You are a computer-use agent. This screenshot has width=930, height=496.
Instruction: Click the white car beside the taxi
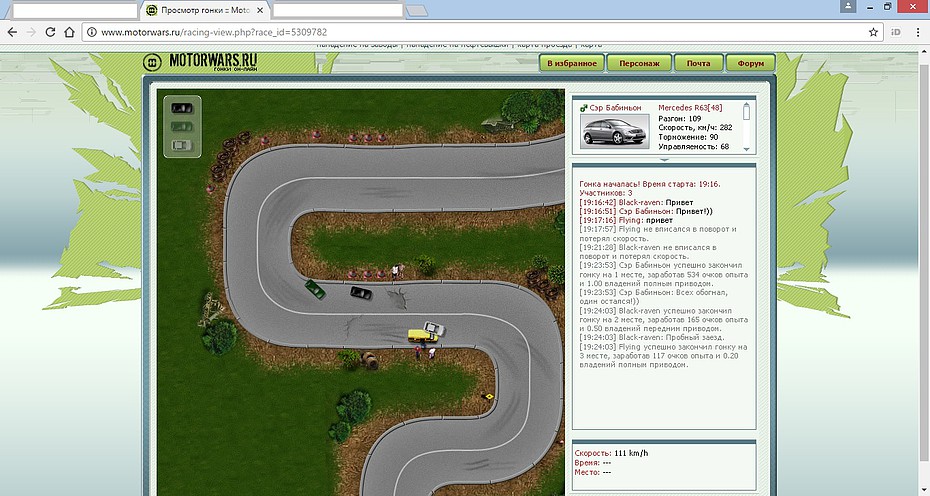tap(435, 328)
